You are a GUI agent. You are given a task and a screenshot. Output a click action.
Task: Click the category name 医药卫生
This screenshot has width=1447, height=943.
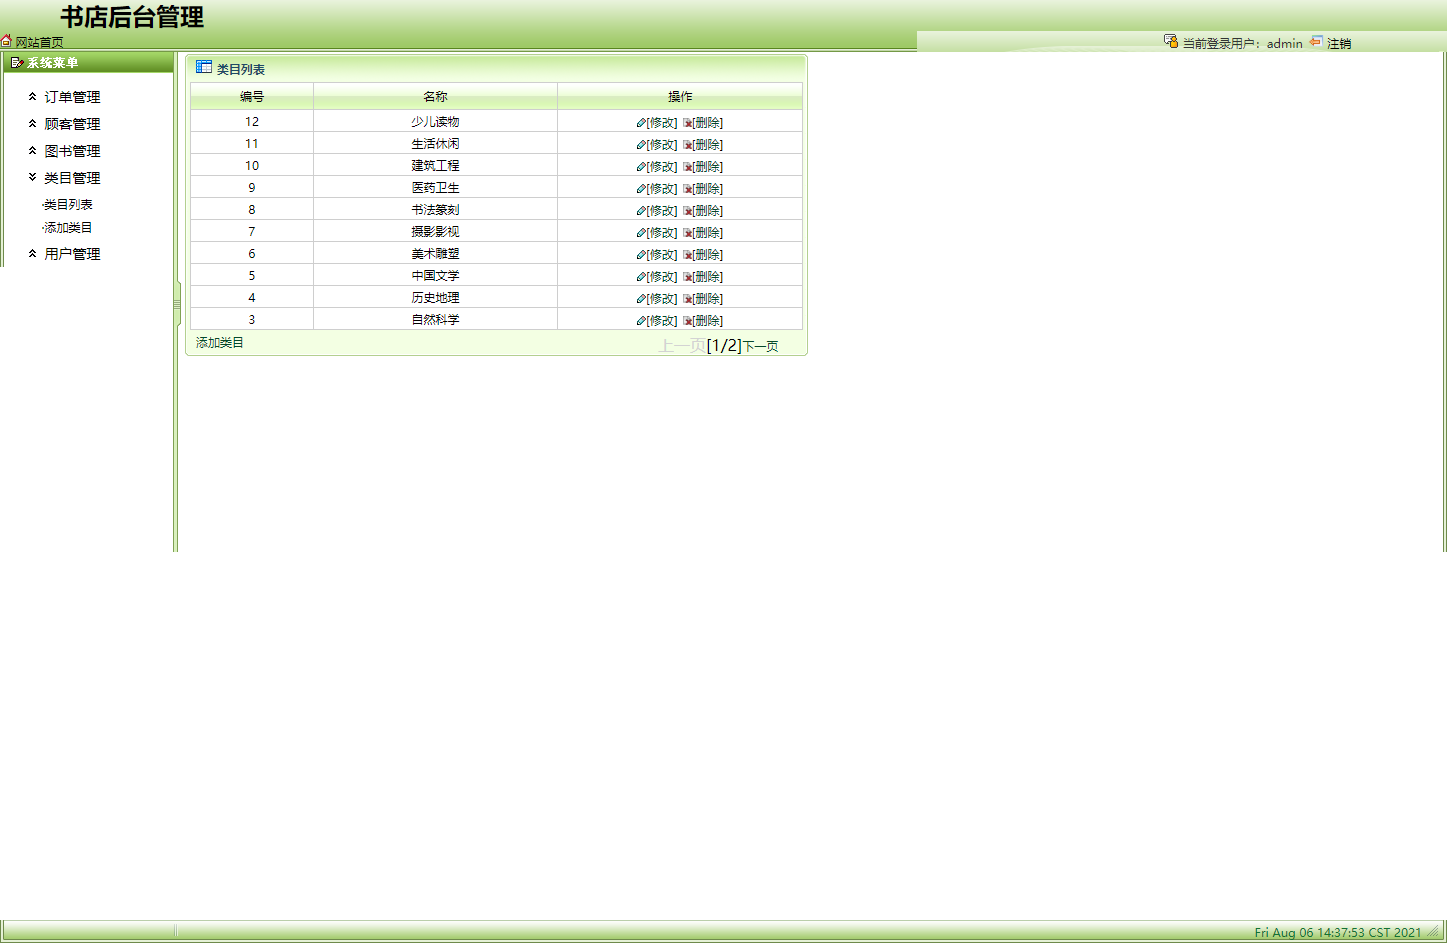[436, 188]
